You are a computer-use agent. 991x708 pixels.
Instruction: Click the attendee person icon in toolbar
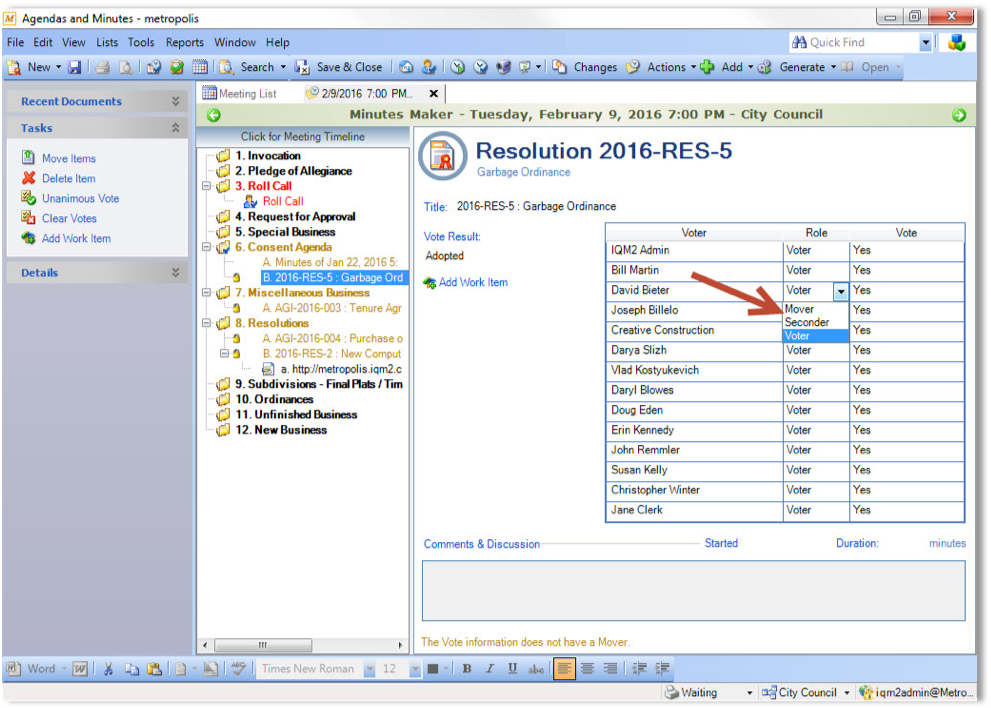click(x=429, y=67)
